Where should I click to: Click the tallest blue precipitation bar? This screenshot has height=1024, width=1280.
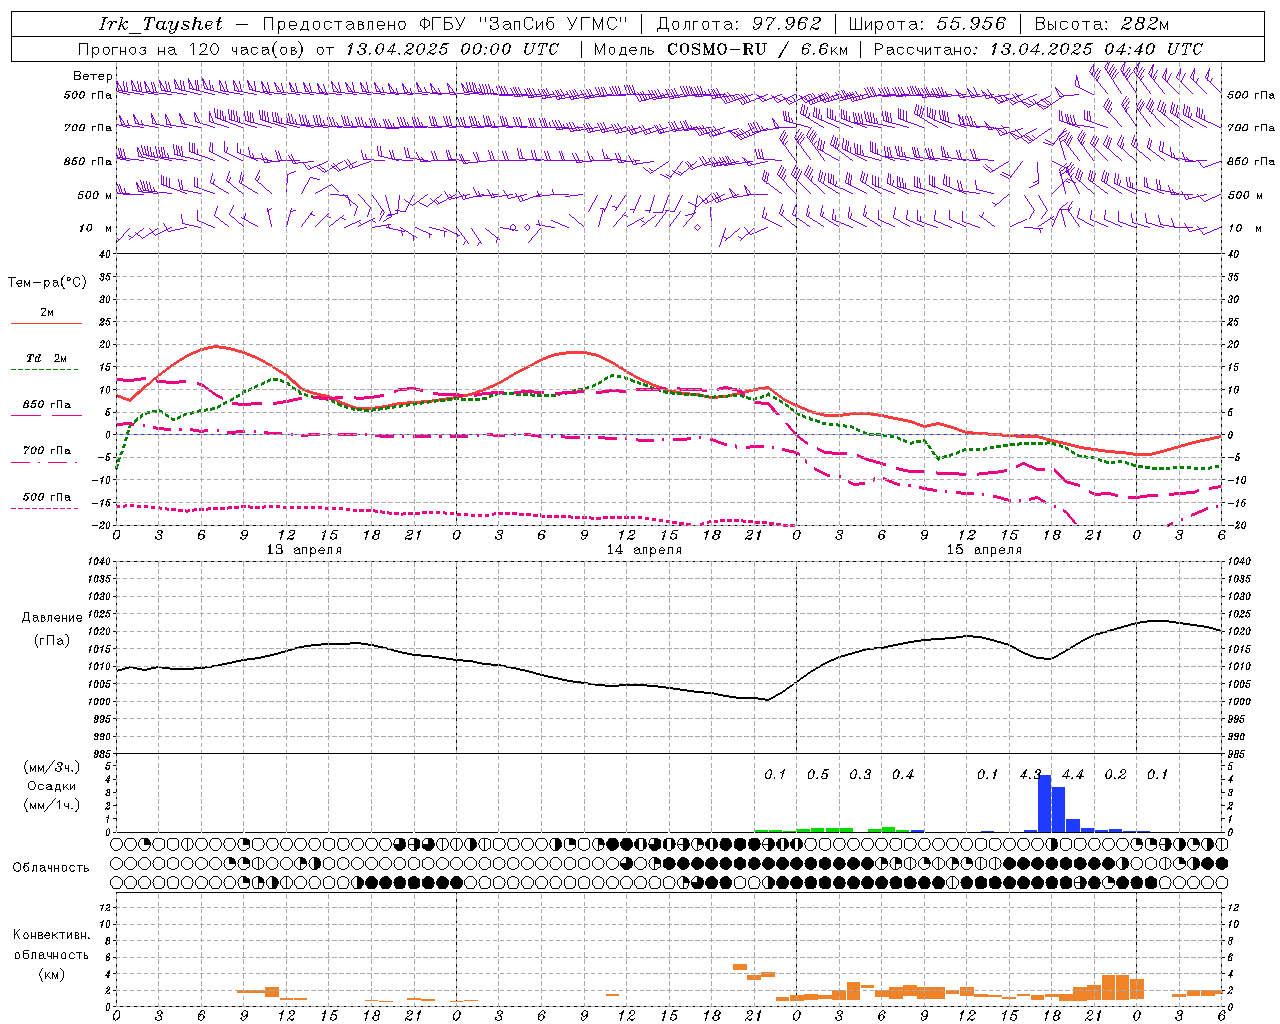tap(1044, 803)
